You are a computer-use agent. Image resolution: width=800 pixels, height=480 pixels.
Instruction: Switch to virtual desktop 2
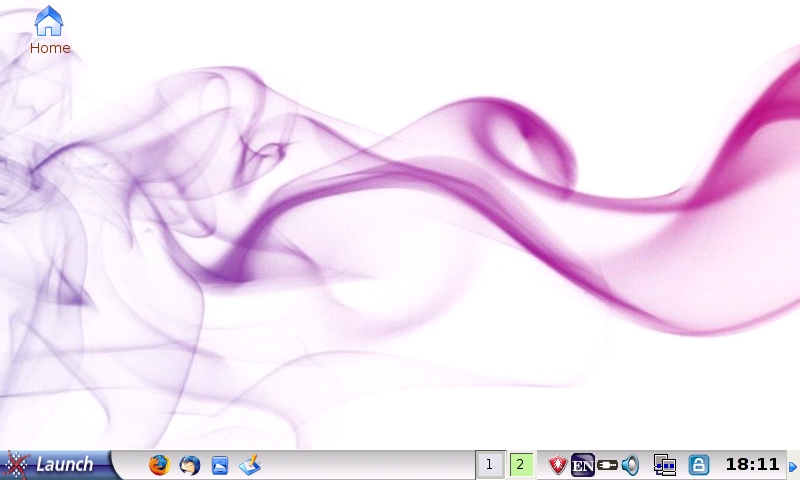point(521,465)
